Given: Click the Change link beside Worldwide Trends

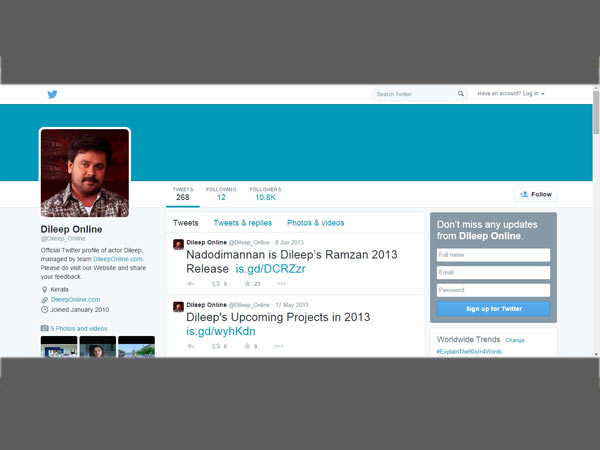Looking at the screenshot, I should click(x=515, y=341).
